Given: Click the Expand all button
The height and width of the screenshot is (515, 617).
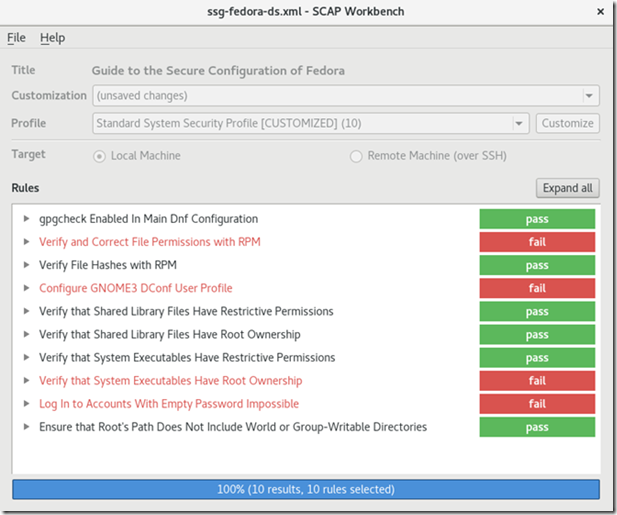Looking at the screenshot, I should click(x=567, y=188).
